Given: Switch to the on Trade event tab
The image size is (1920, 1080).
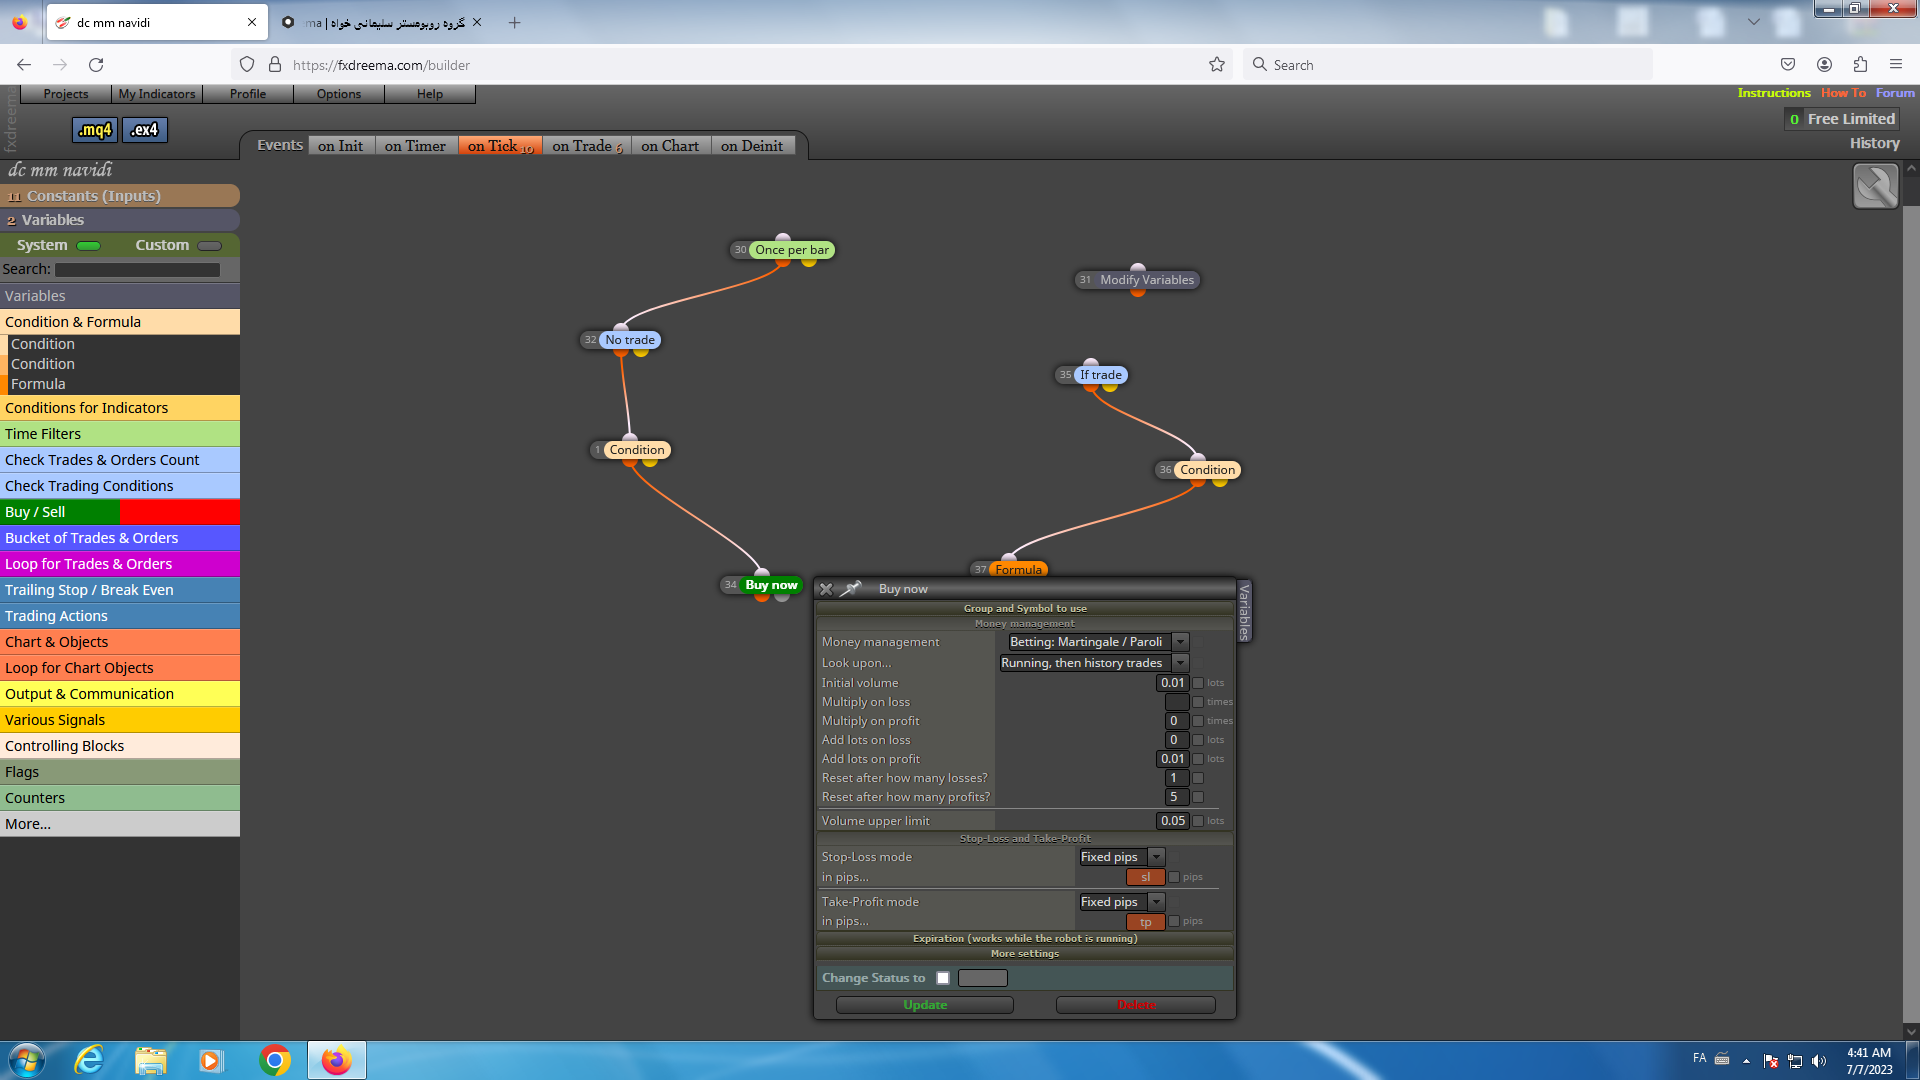Looking at the screenshot, I should [587, 146].
